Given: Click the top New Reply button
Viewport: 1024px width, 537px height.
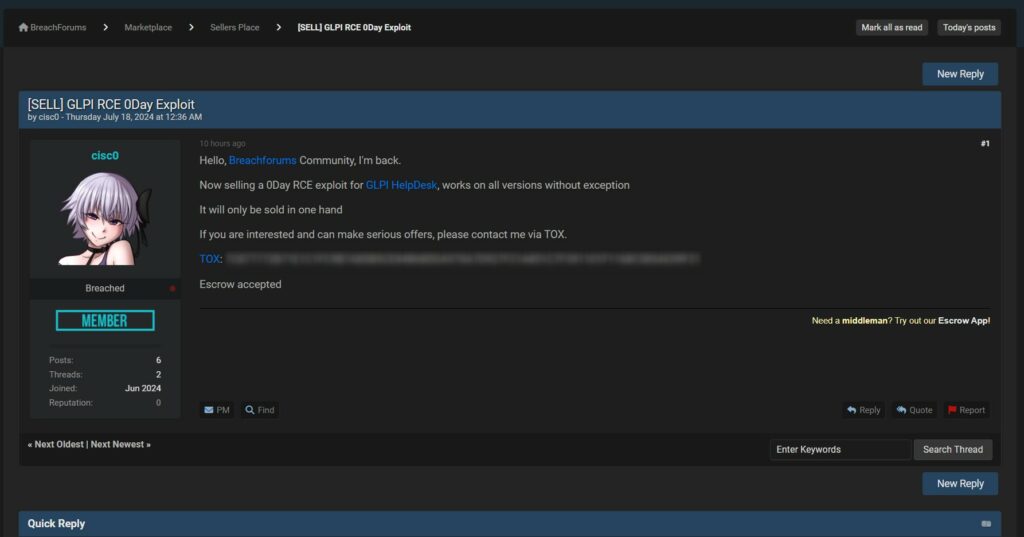Looking at the screenshot, I should click(959, 74).
